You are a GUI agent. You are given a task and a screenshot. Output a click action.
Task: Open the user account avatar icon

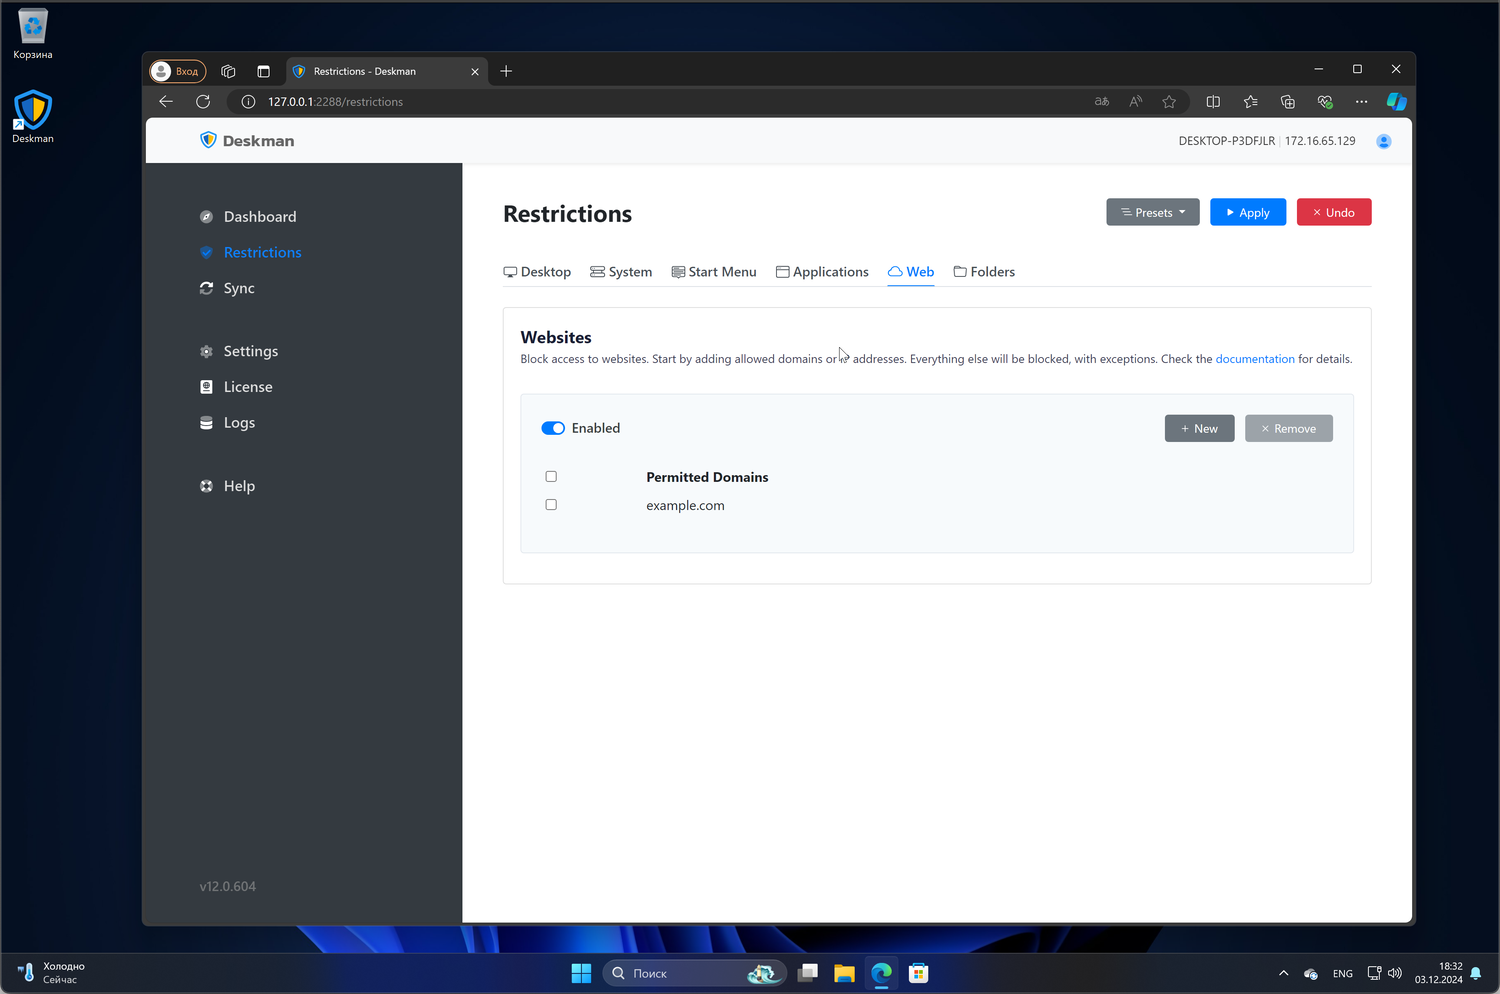(x=1384, y=141)
